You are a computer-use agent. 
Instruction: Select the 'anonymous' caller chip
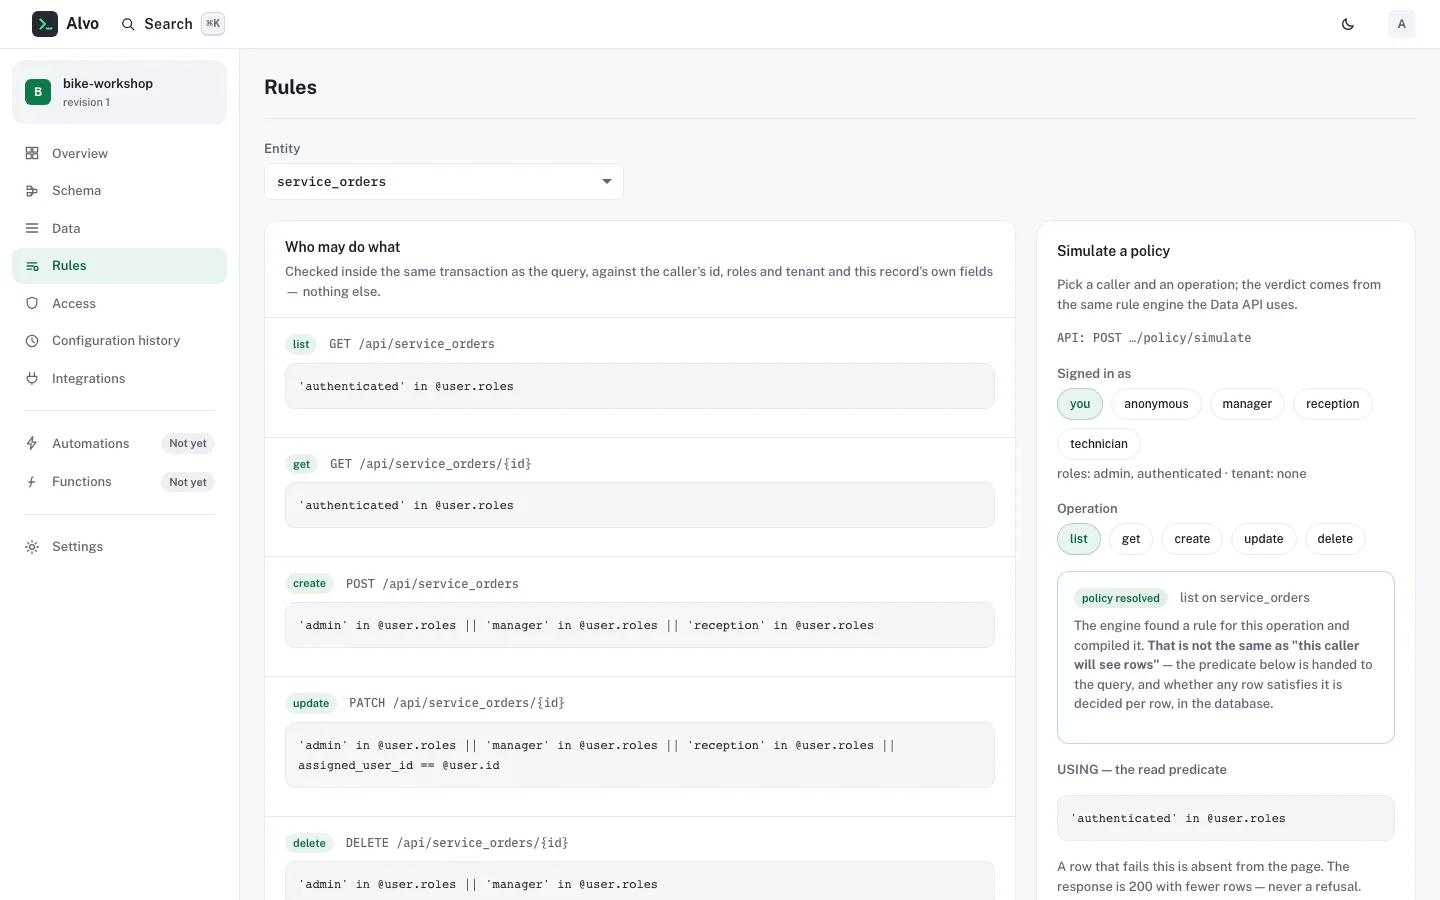[x=1156, y=404]
